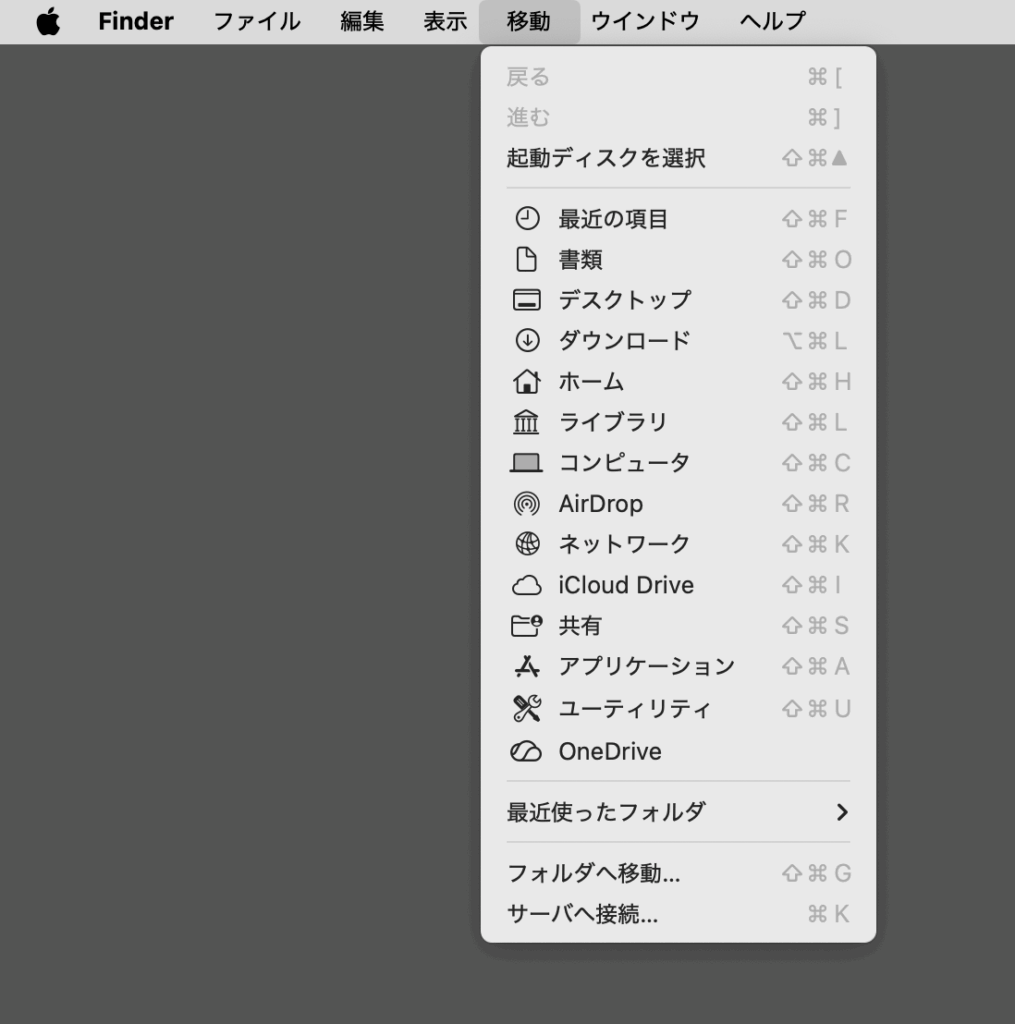Select ライブラリ in the 移動 menu
The height and width of the screenshot is (1024, 1015).
pos(612,423)
